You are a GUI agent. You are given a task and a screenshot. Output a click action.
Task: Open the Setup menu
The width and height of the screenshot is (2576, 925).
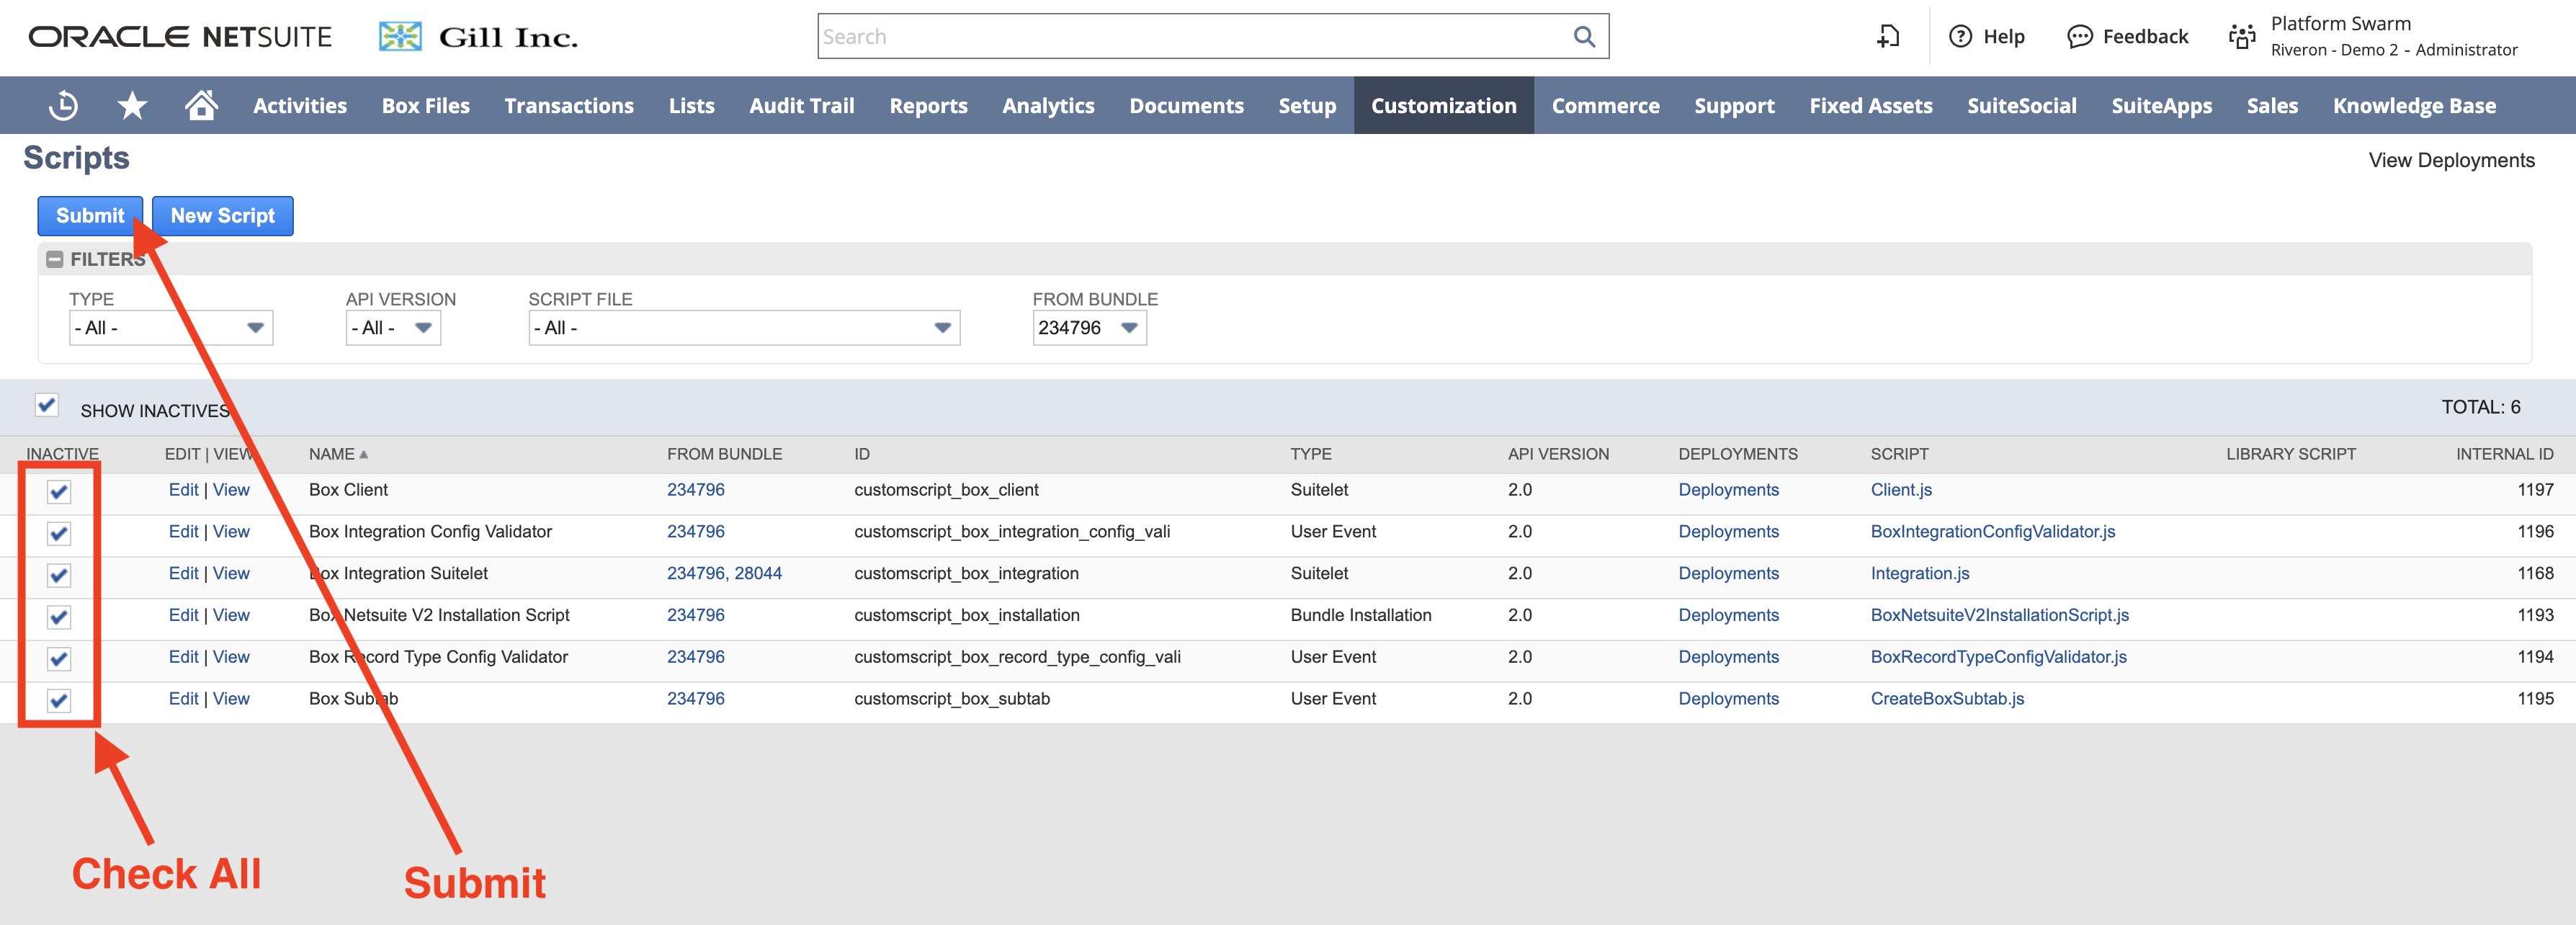tap(1307, 106)
